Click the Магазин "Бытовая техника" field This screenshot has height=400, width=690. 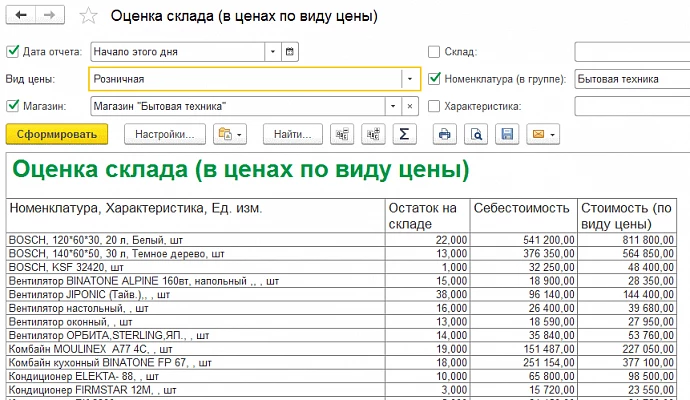tap(238, 106)
